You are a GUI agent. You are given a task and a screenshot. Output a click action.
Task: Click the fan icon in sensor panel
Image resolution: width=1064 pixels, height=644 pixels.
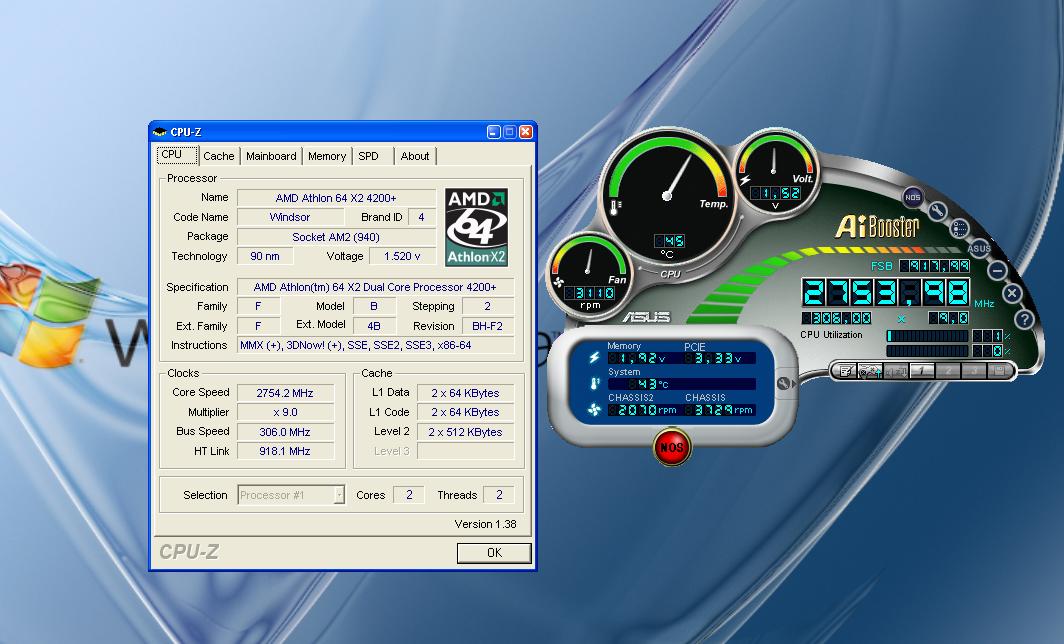(594, 410)
